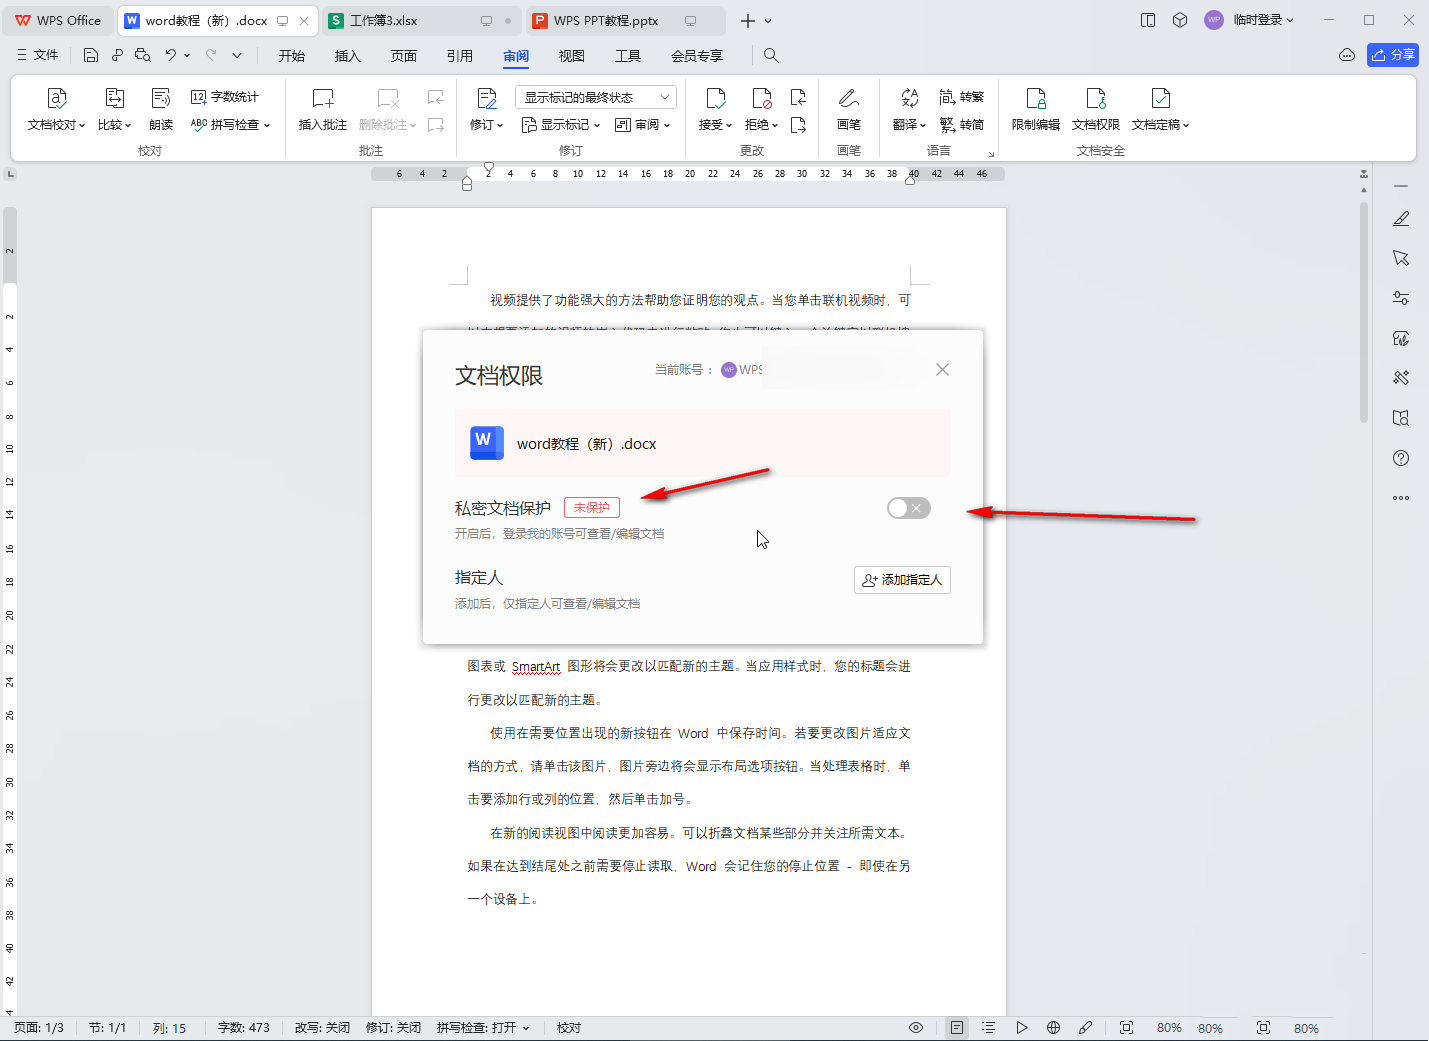Switch to the 视图 ribbon tab
1429x1041 pixels.
click(x=572, y=56)
